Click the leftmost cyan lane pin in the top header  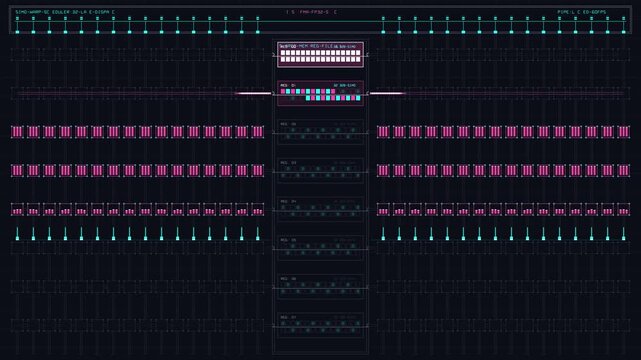coord(17,25)
